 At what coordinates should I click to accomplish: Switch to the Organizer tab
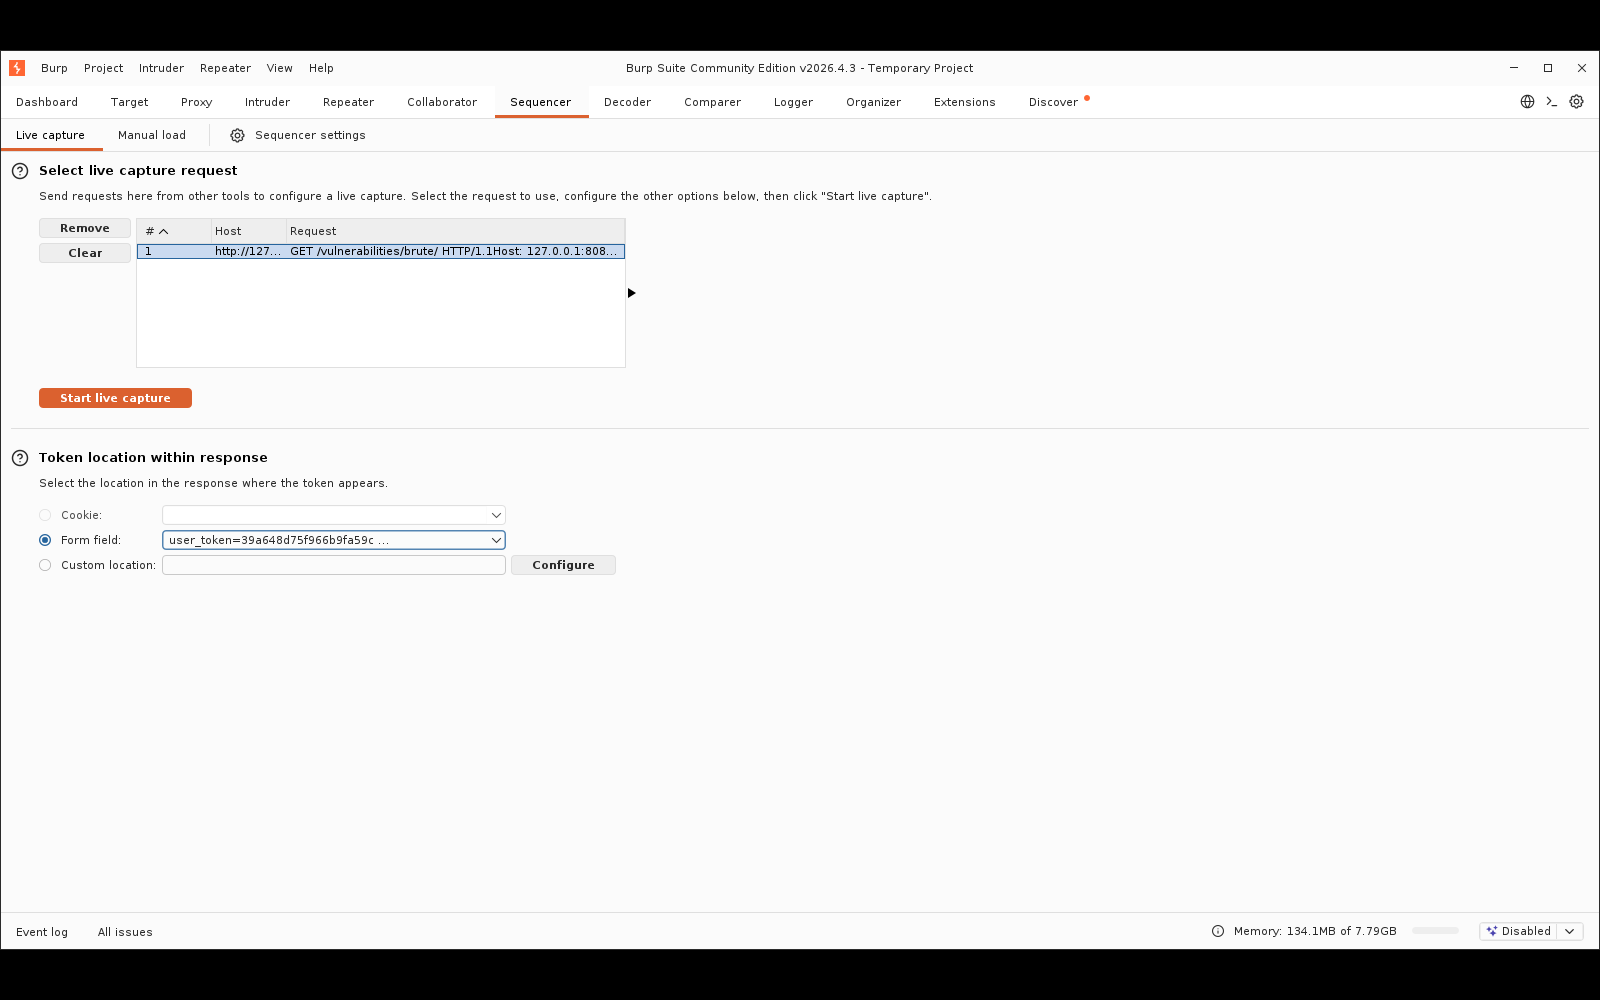[873, 102]
